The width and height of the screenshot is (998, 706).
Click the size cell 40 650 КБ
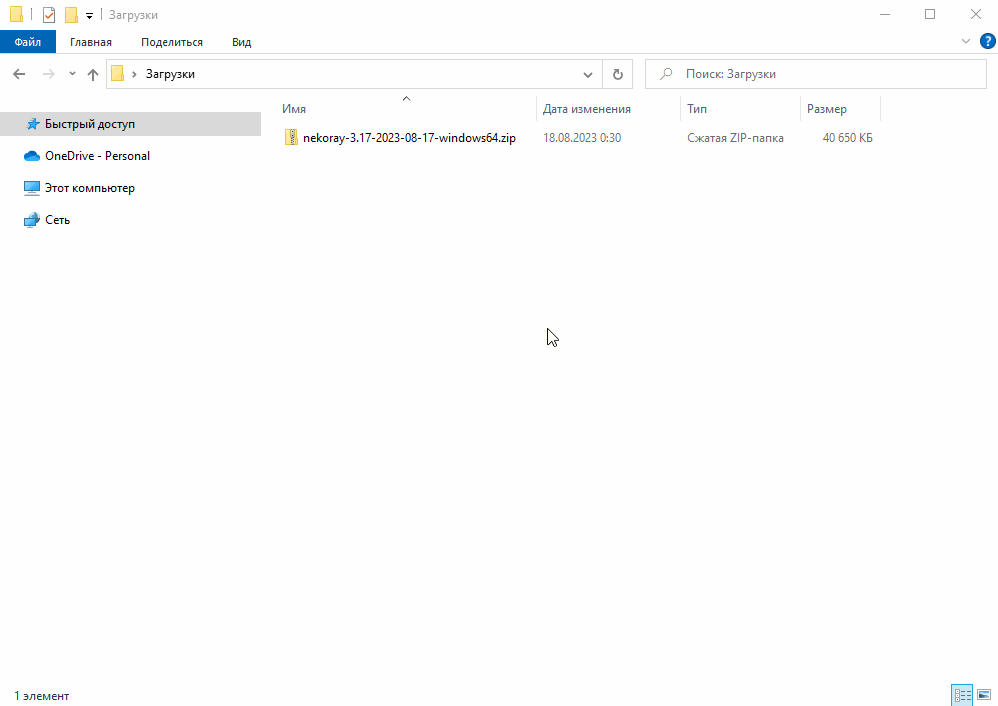[847, 138]
